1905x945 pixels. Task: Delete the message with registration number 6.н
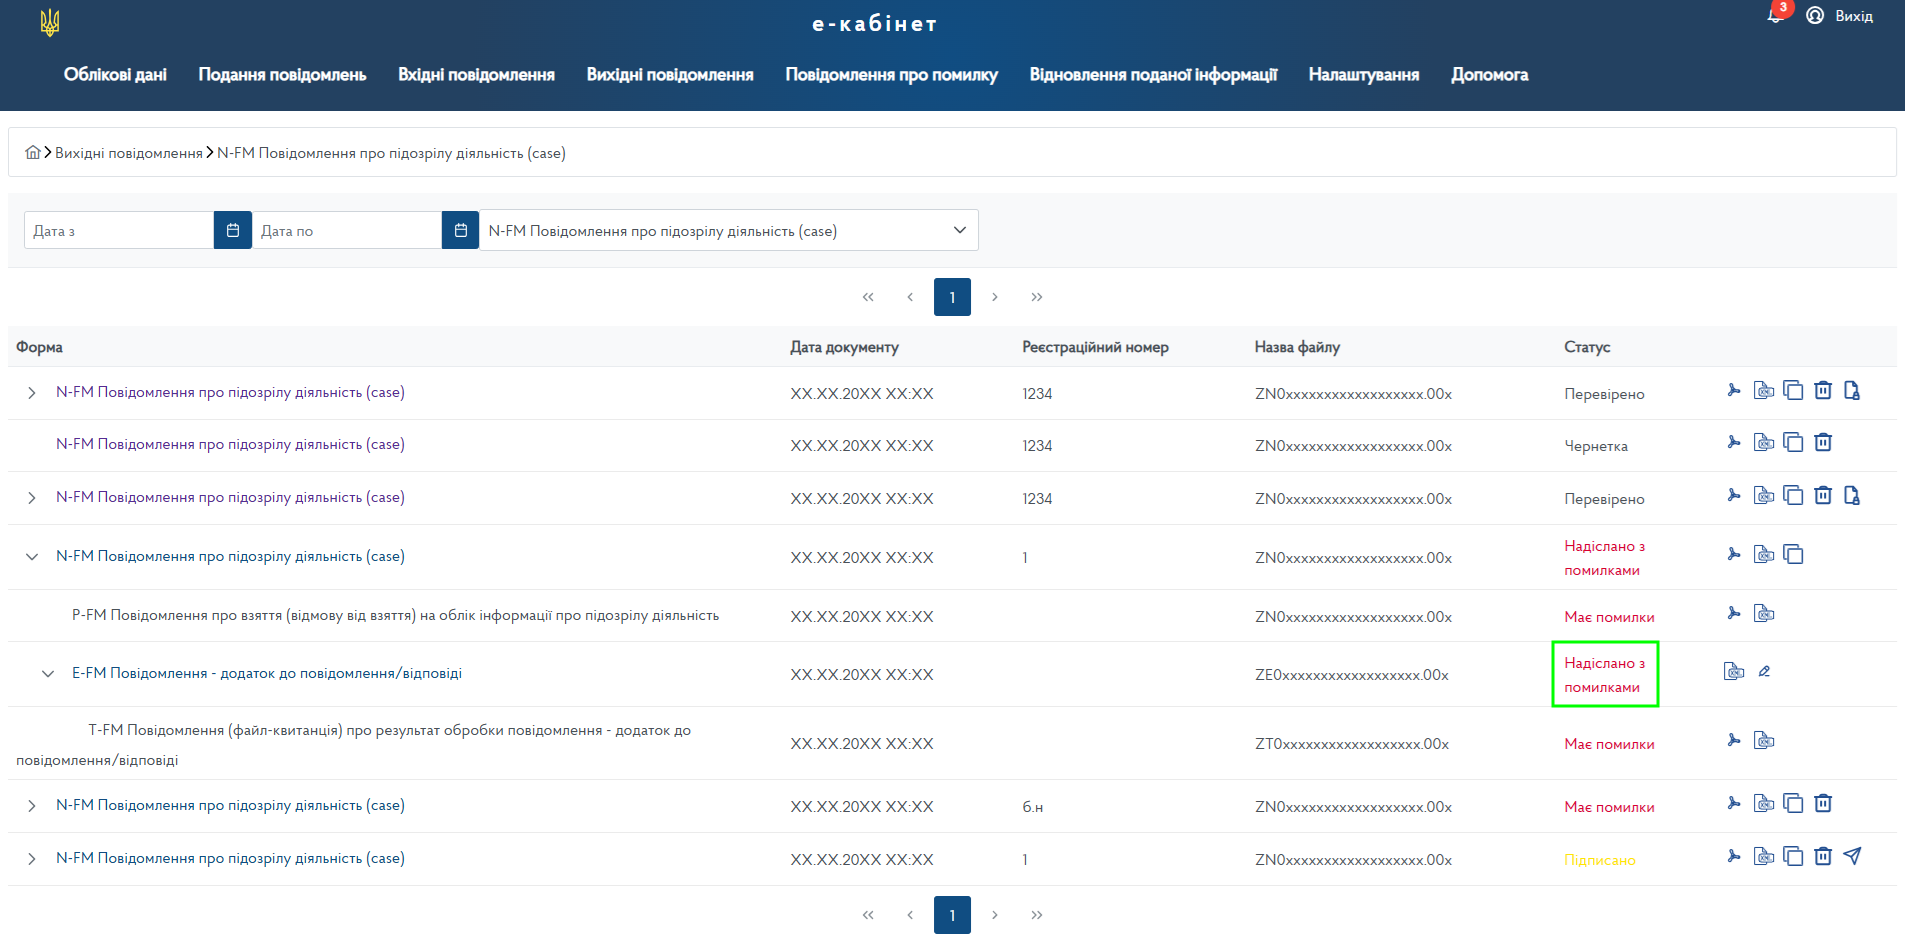(1823, 803)
